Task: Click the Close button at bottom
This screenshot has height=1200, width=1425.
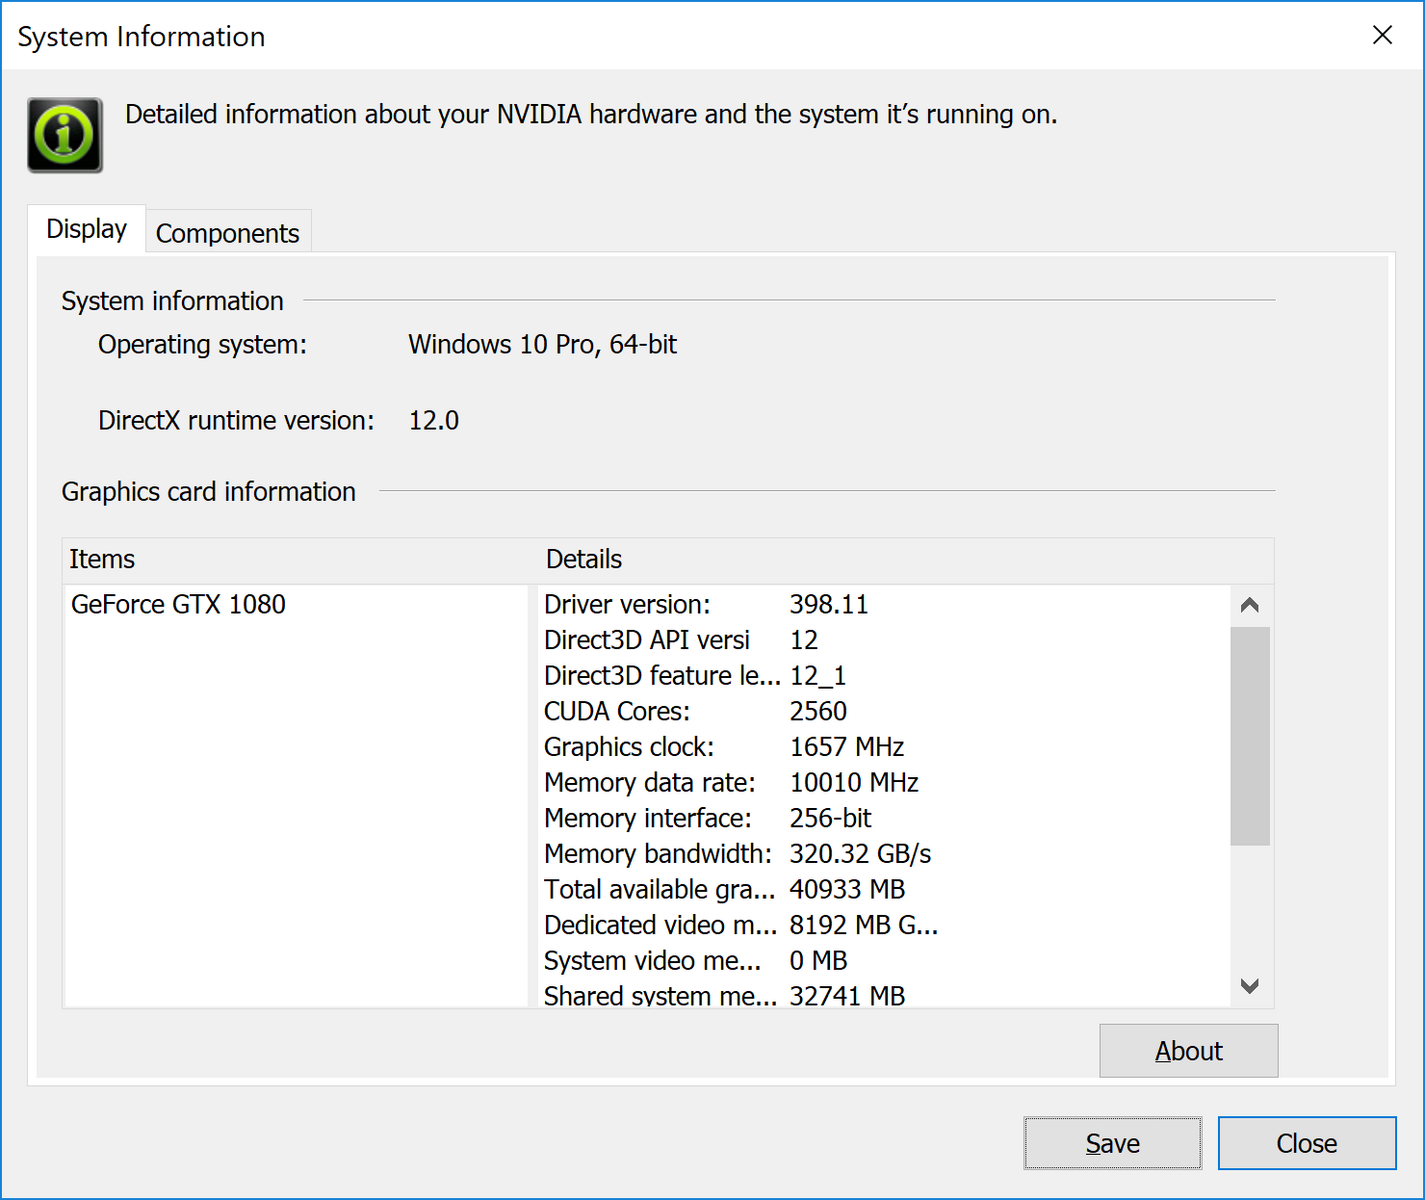Action: coord(1306,1143)
